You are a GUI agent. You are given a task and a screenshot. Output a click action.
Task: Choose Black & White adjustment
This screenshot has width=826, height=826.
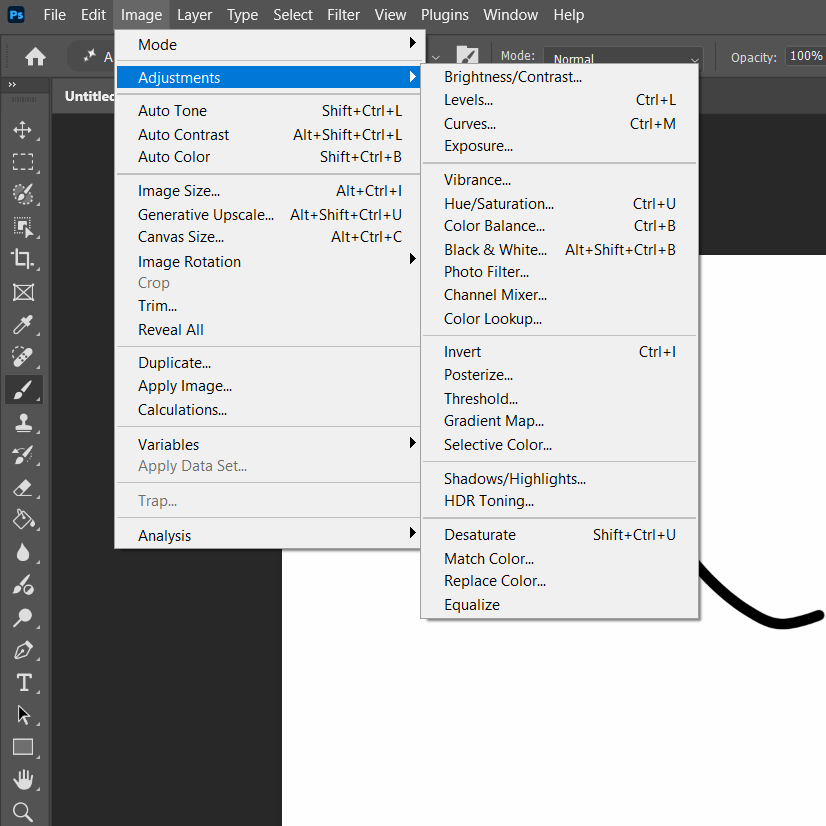[559, 249]
